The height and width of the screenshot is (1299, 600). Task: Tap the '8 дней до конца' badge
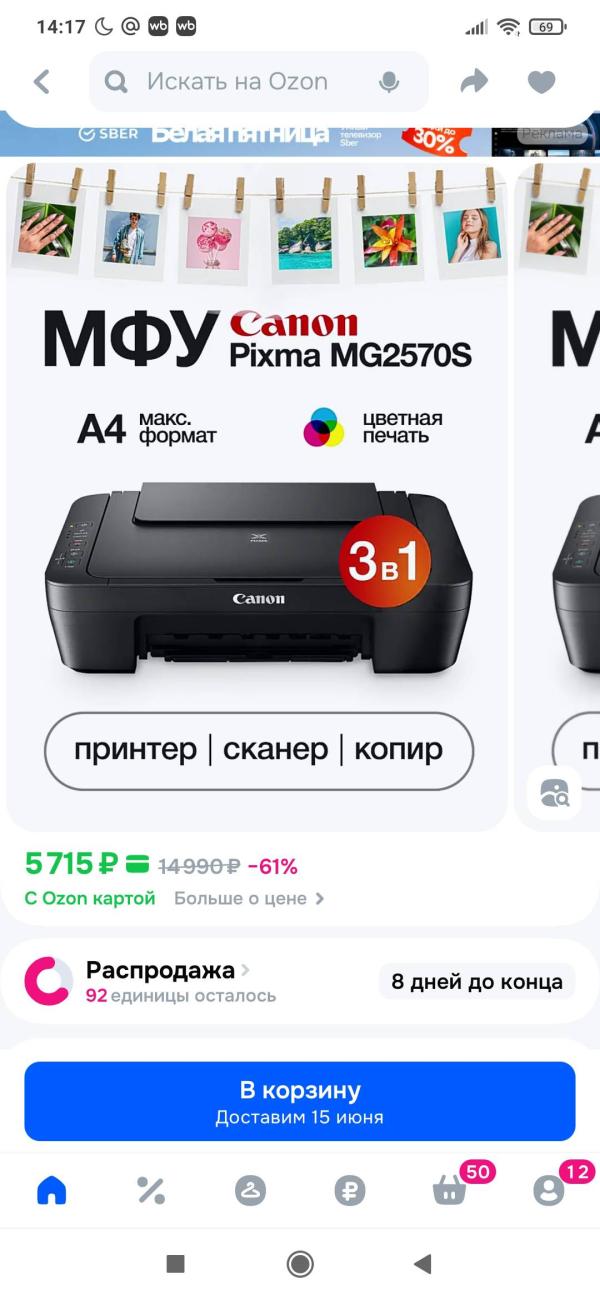pyautogui.click(x=477, y=981)
